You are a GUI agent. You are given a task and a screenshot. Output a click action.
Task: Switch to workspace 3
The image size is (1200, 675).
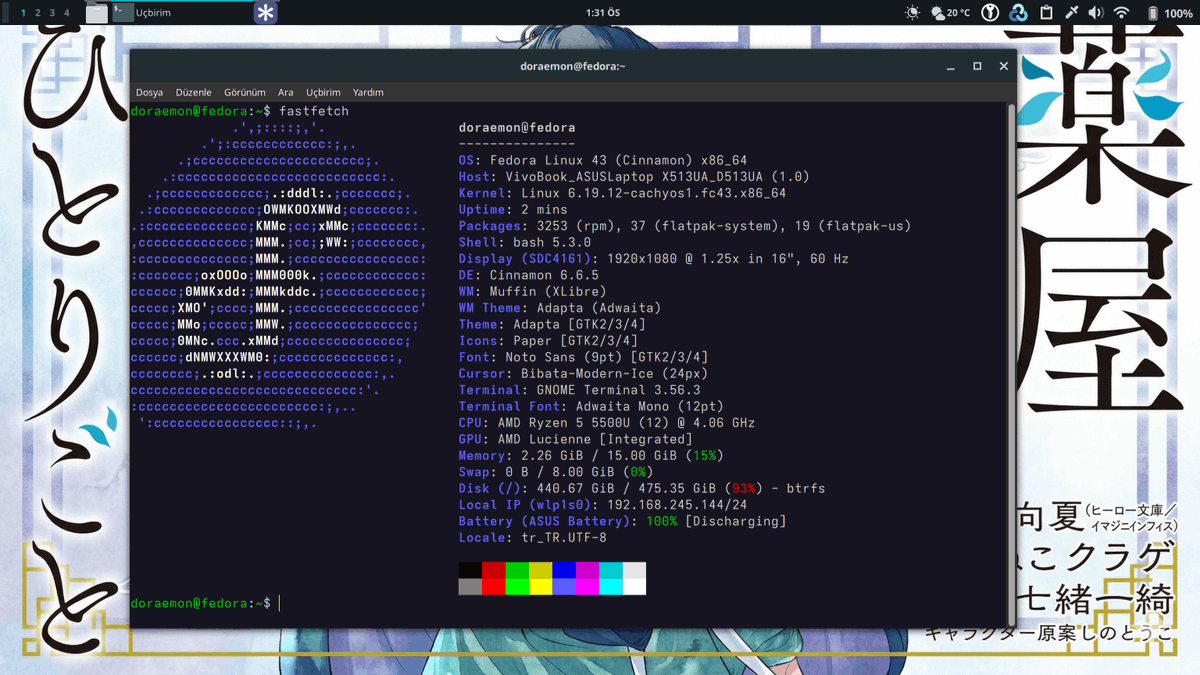point(52,13)
